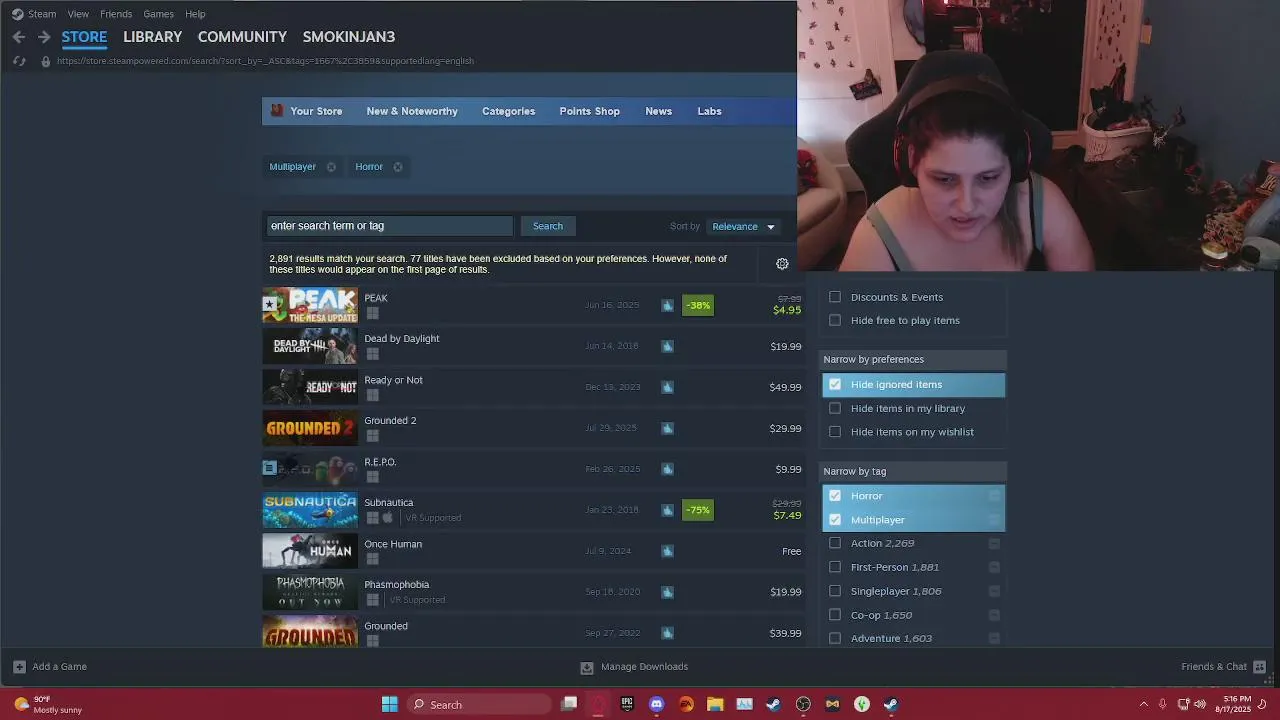Open the Sort by Relevance dropdown
The width and height of the screenshot is (1280, 720).
tap(743, 226)
